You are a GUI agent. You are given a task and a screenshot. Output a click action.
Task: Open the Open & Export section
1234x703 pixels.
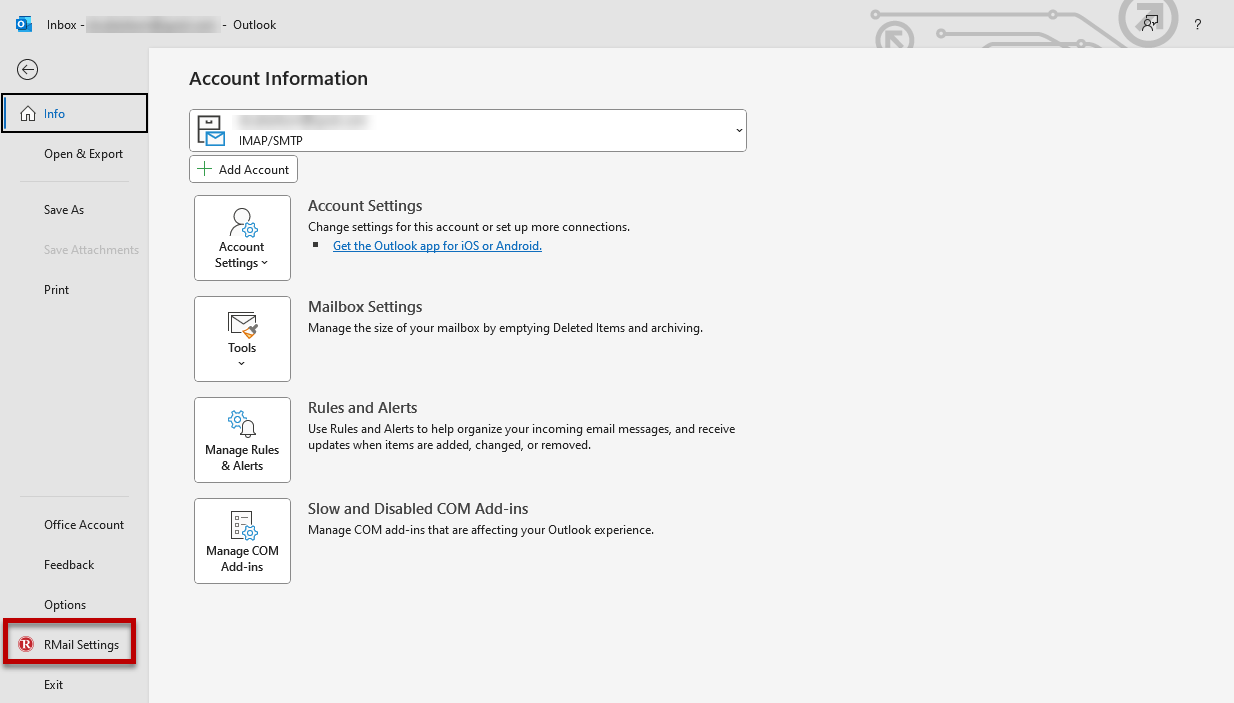pyautogui.click(x=82, y=153)
